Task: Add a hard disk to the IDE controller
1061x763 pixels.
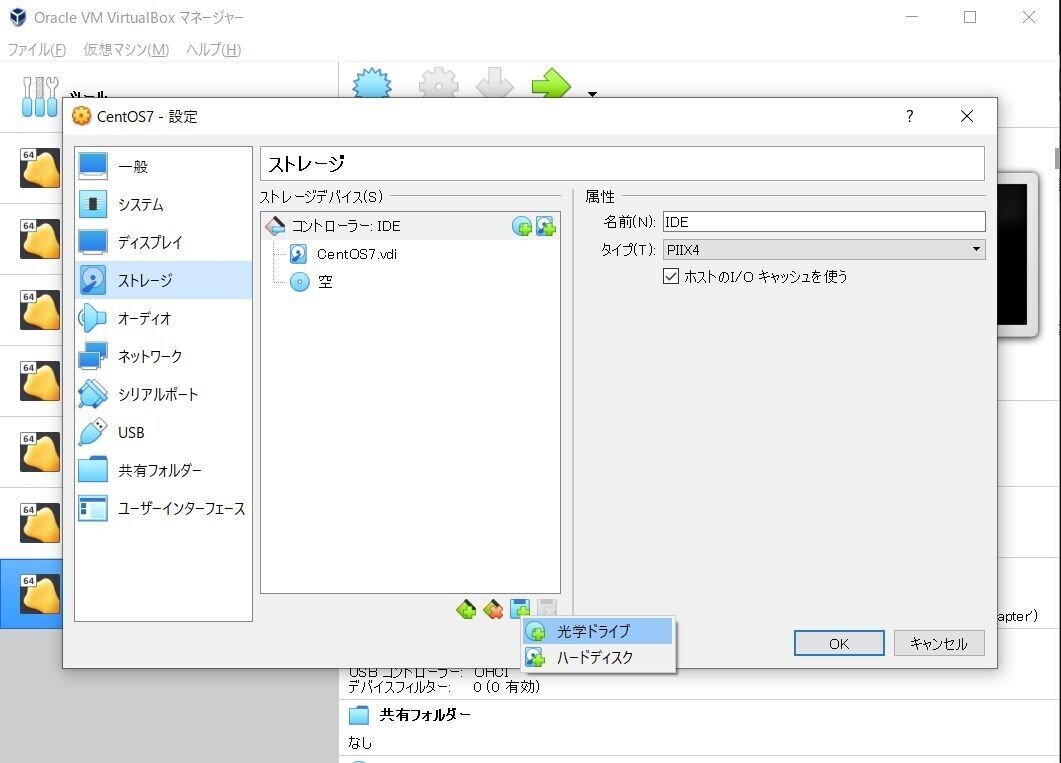Action: pos(546,227)
